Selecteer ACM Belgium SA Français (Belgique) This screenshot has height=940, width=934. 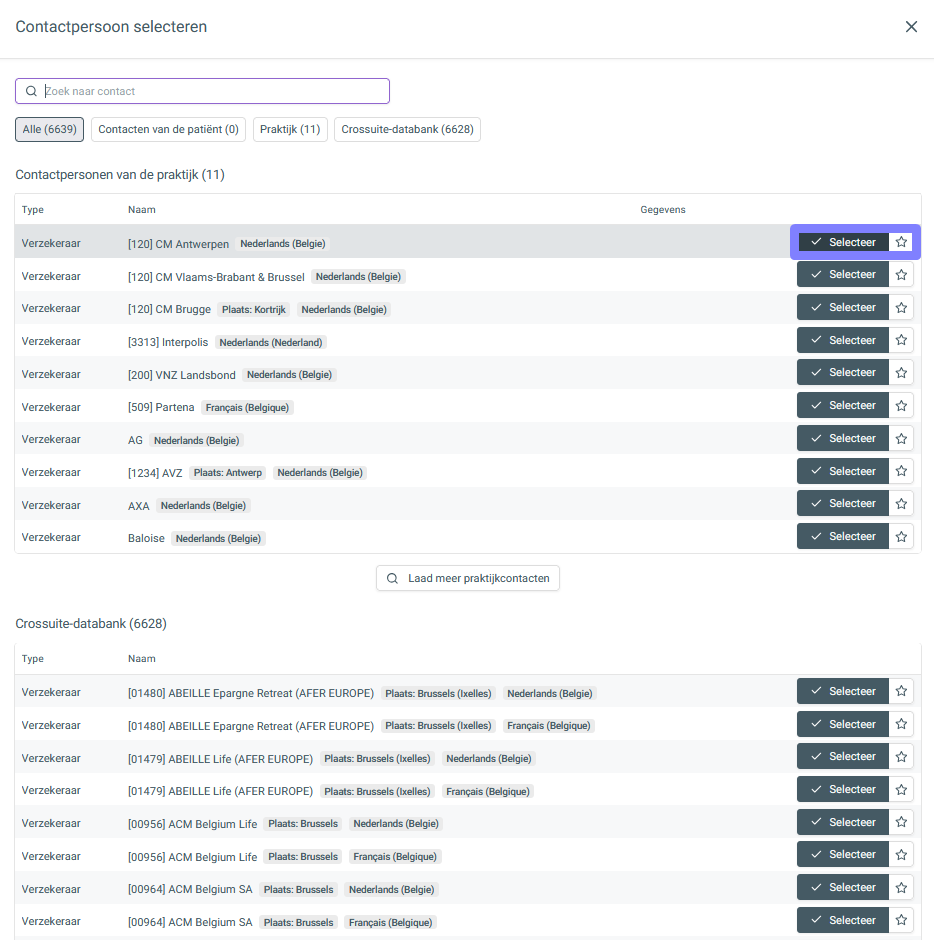point(843,920)
